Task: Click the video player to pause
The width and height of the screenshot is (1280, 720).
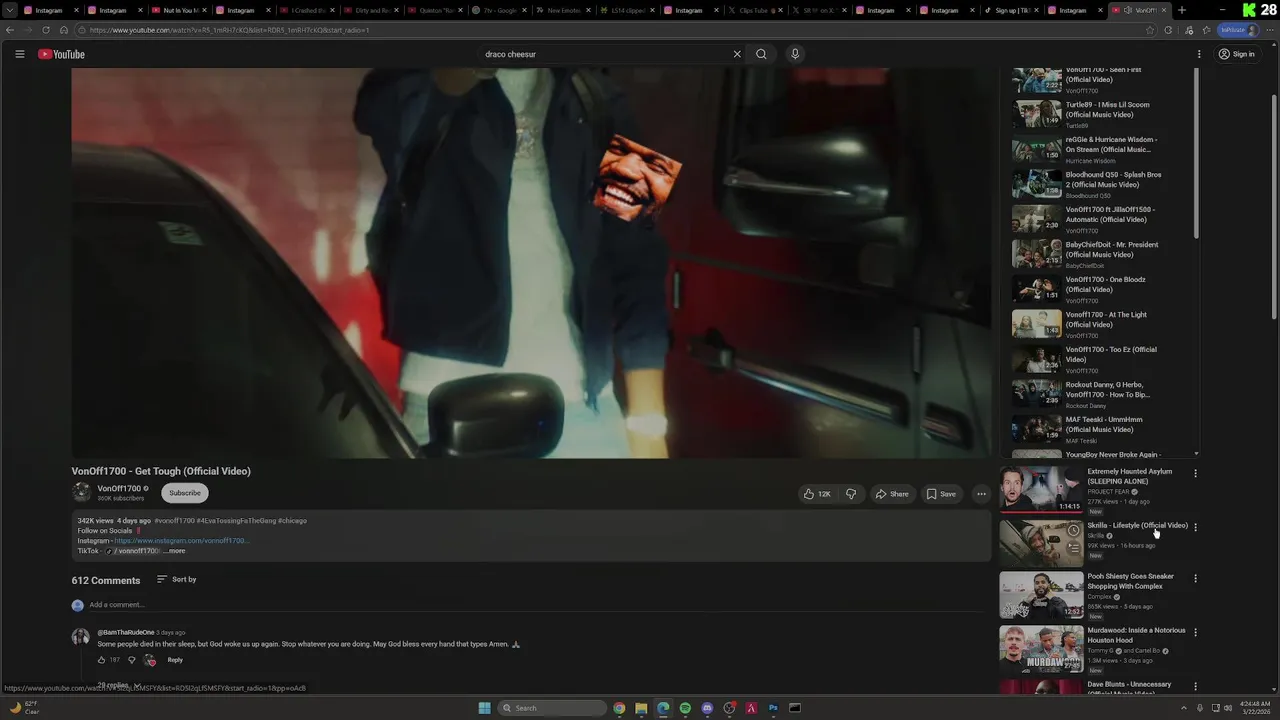Action: click(x=531, y=263)
